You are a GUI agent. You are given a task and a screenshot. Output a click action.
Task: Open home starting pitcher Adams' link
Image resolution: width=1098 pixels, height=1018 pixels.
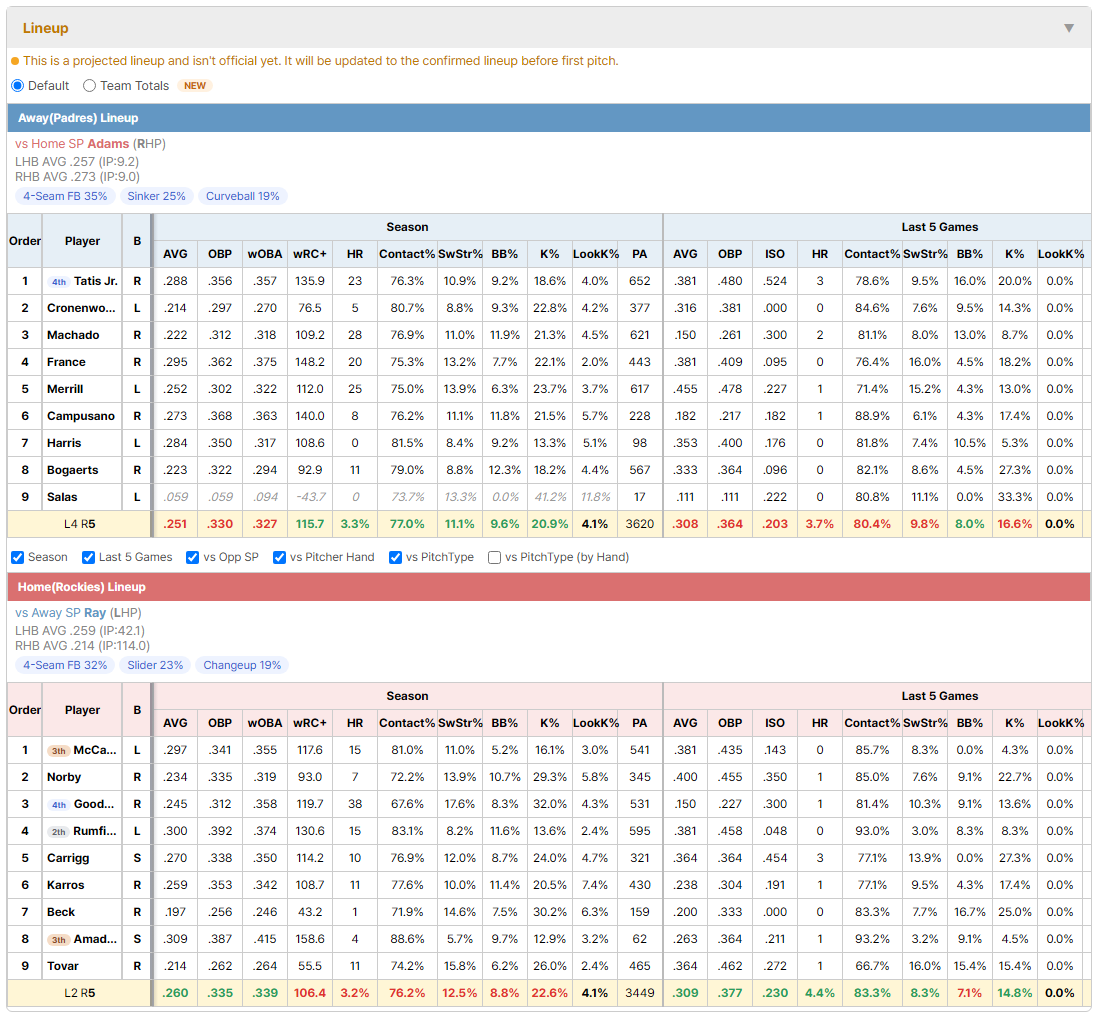(108, 144)
